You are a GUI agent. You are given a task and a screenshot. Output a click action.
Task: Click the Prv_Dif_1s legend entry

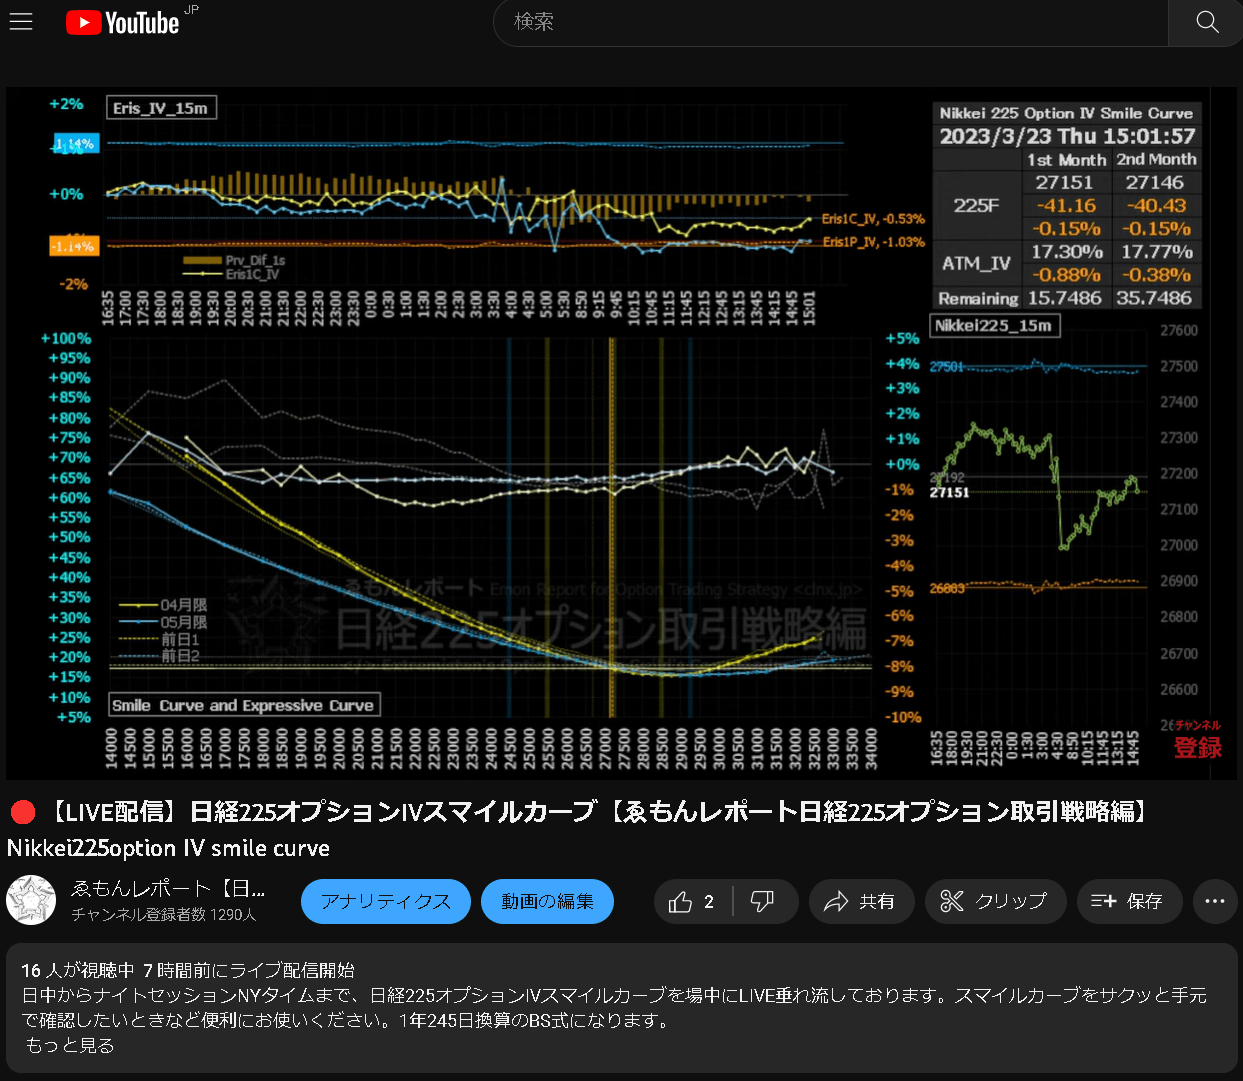(234, 260)
